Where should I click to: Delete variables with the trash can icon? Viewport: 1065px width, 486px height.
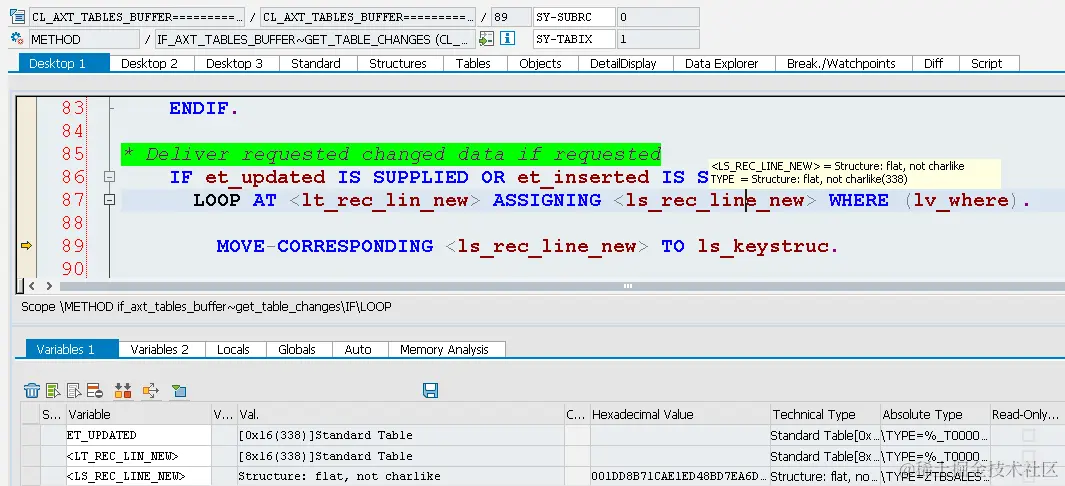32,390
